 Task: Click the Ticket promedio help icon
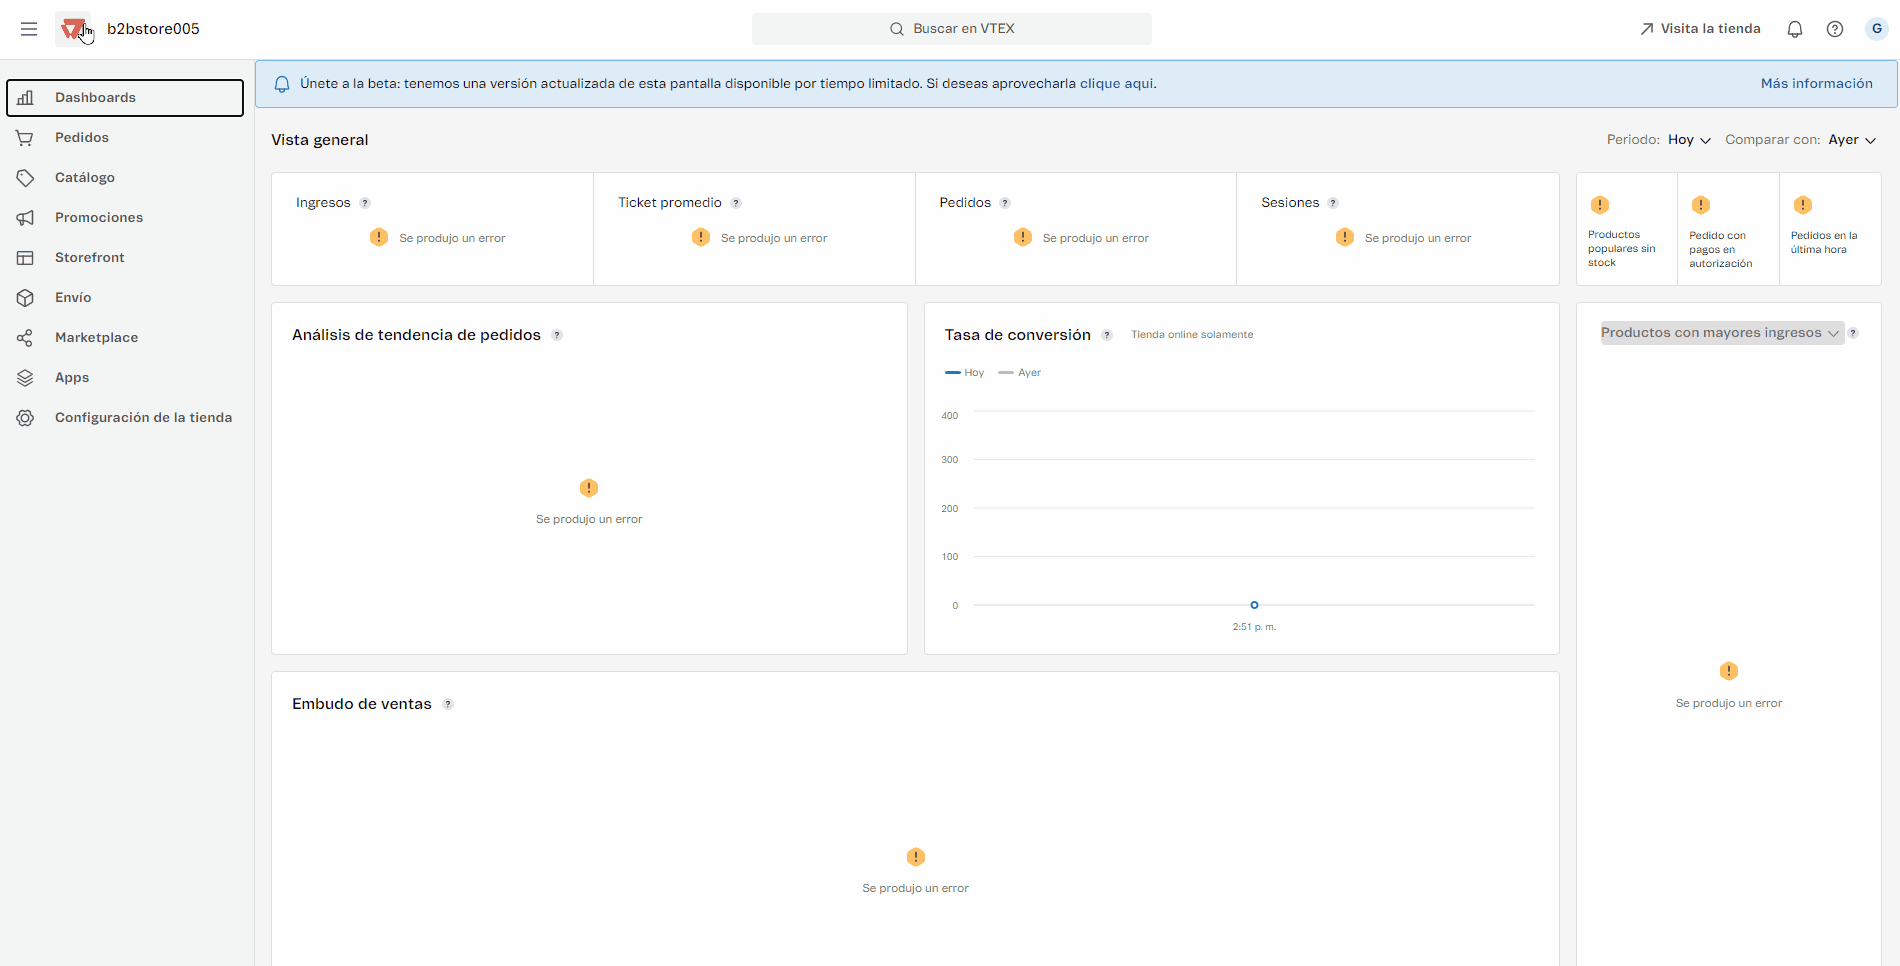point(736,203)
